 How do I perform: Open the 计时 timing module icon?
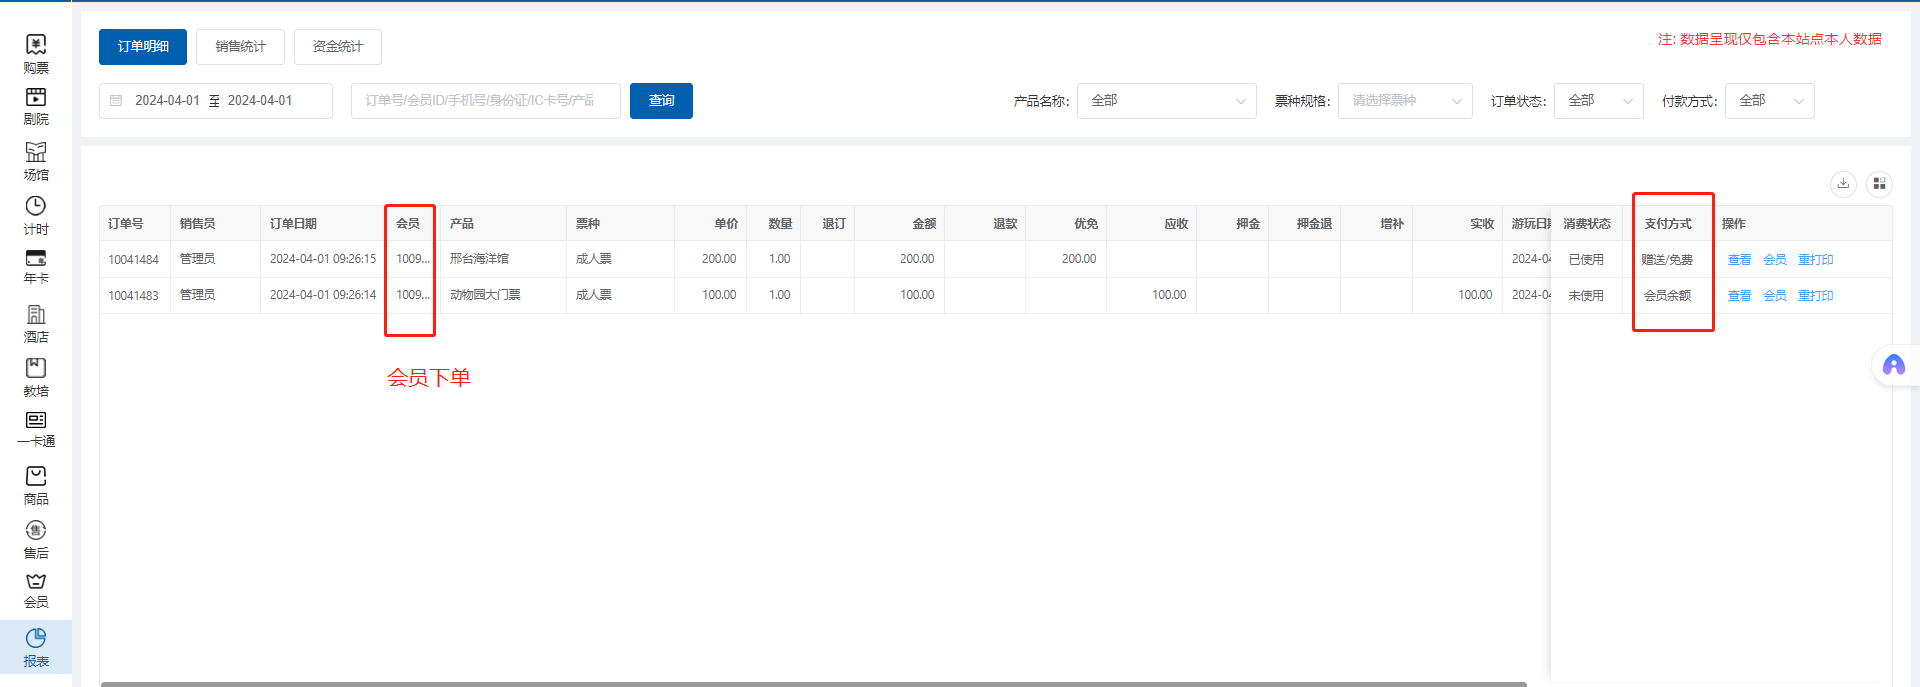[36, 215]
